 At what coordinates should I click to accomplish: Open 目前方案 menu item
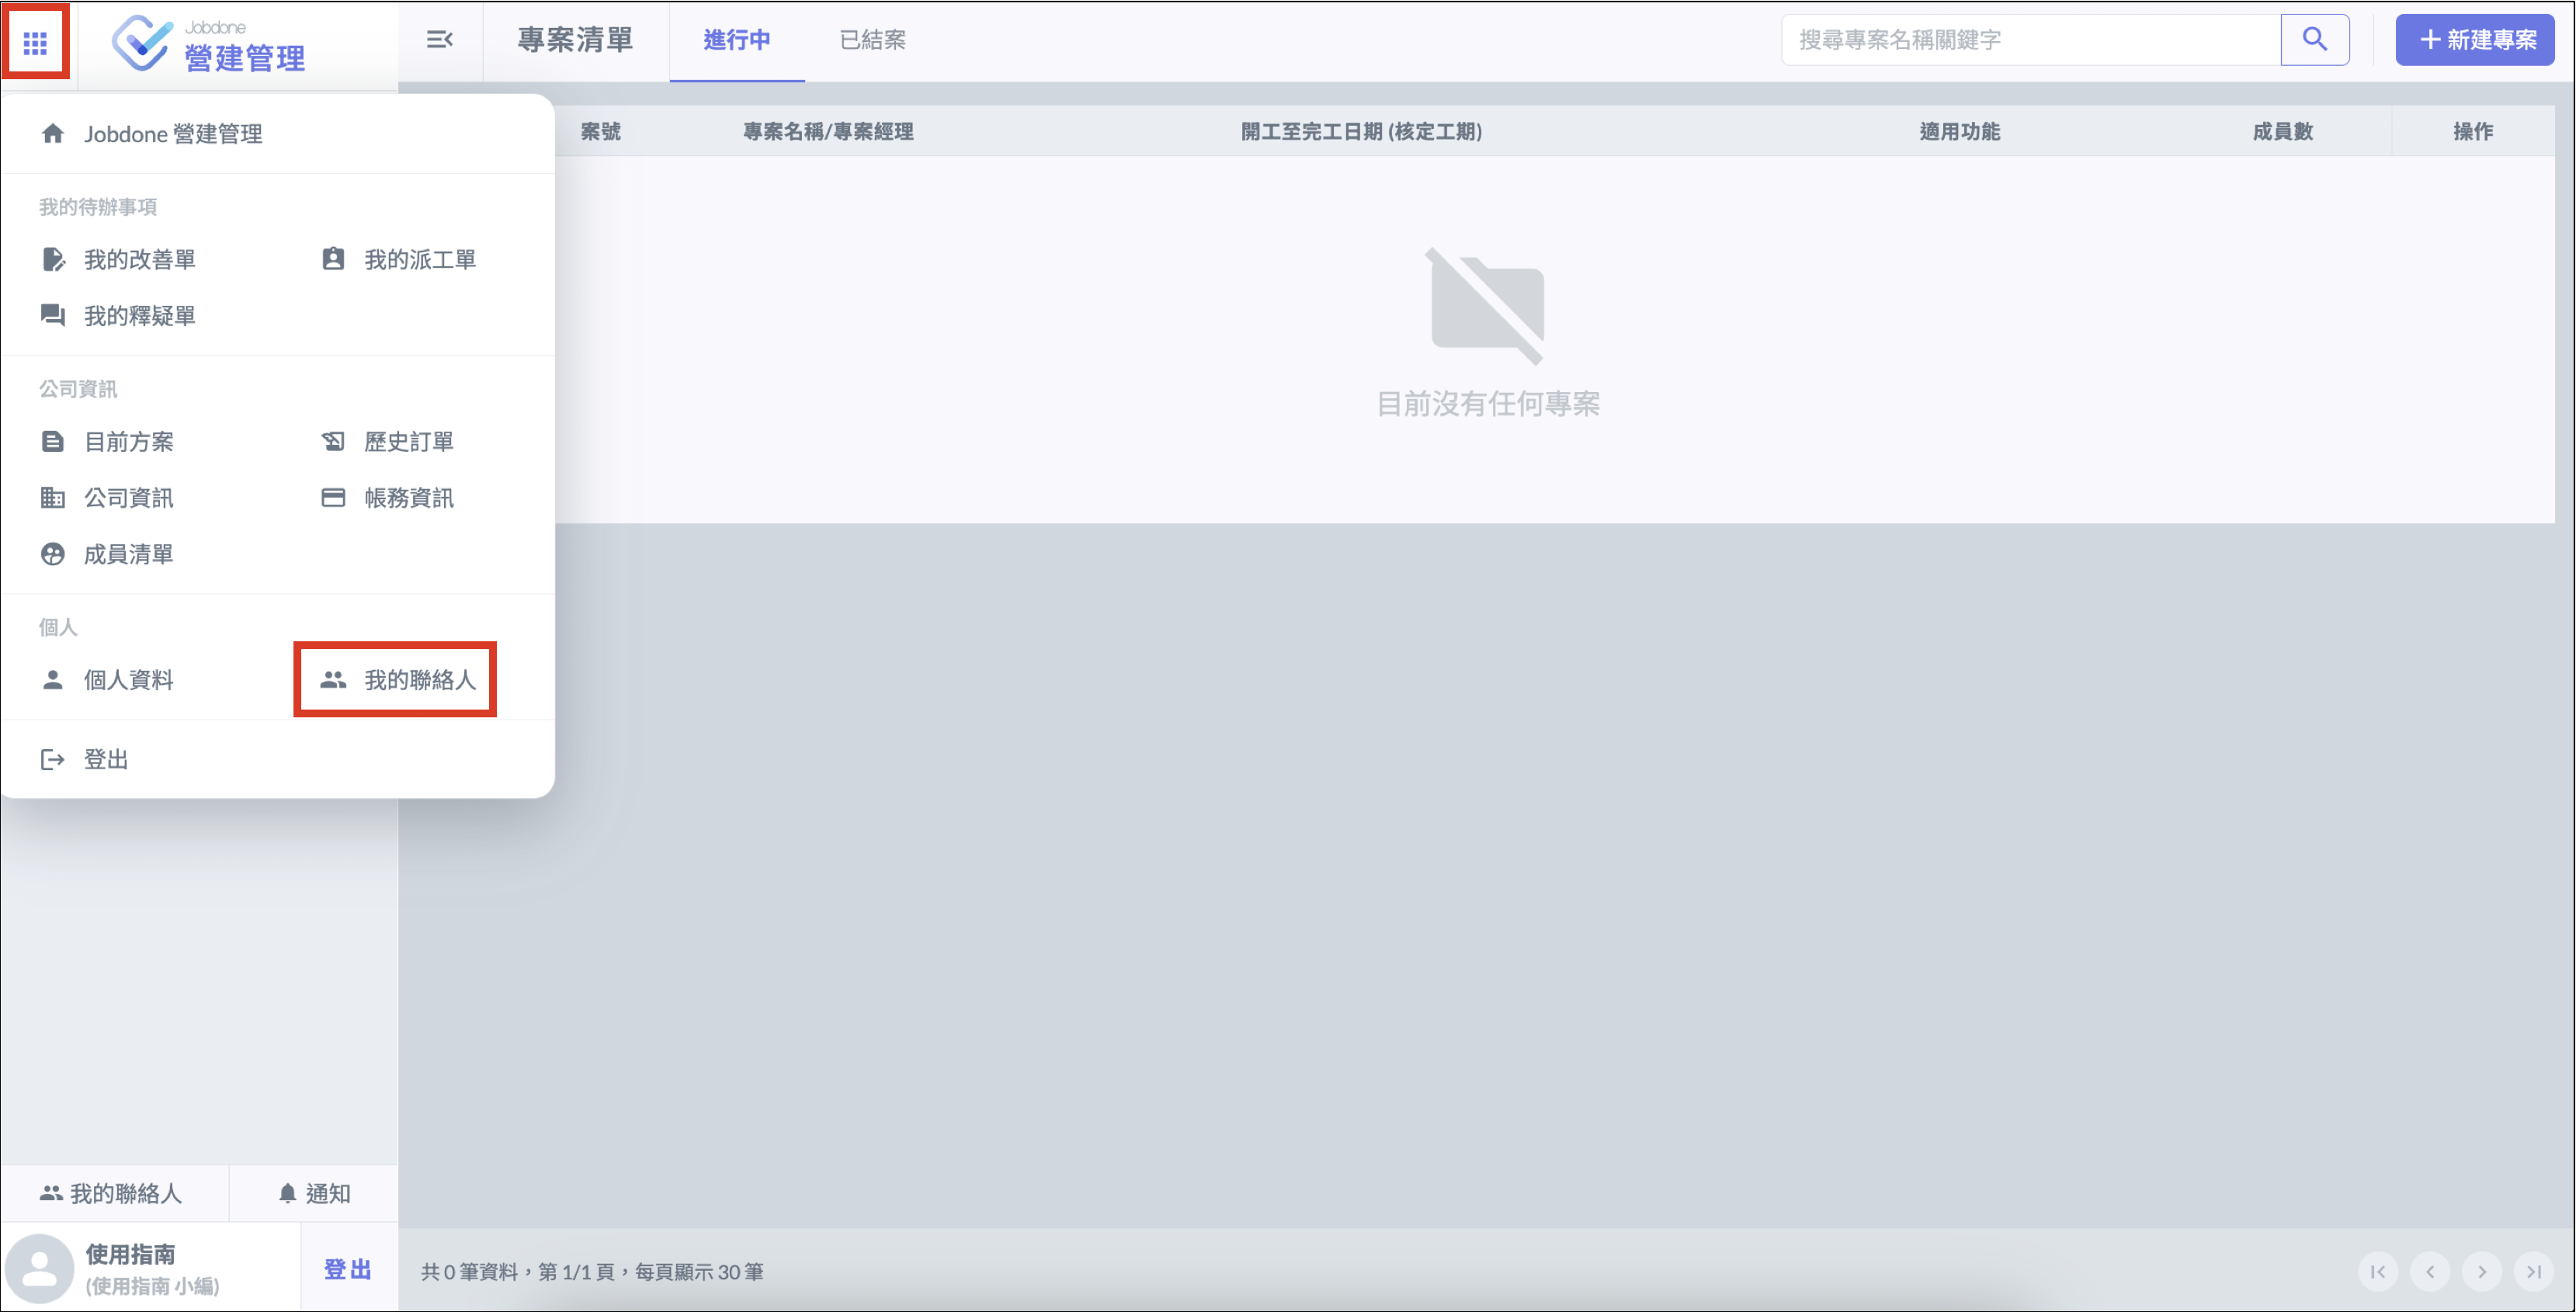coord(128,442)
